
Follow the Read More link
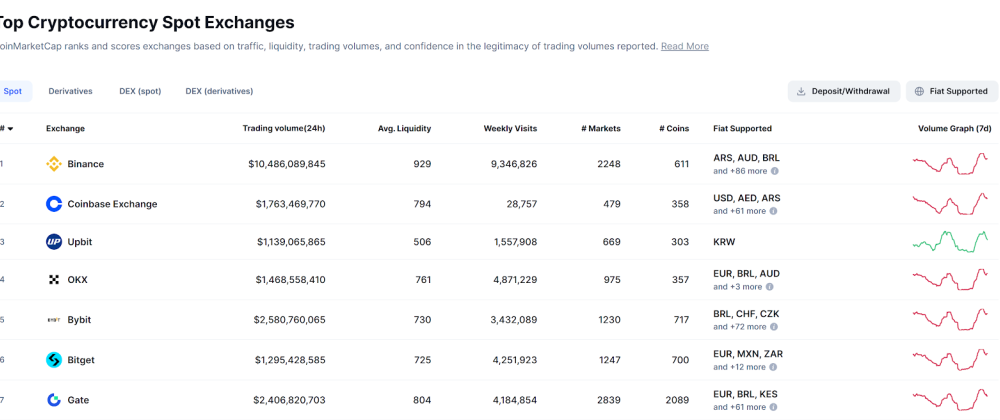pyautogui.click(x=684, y=46)
